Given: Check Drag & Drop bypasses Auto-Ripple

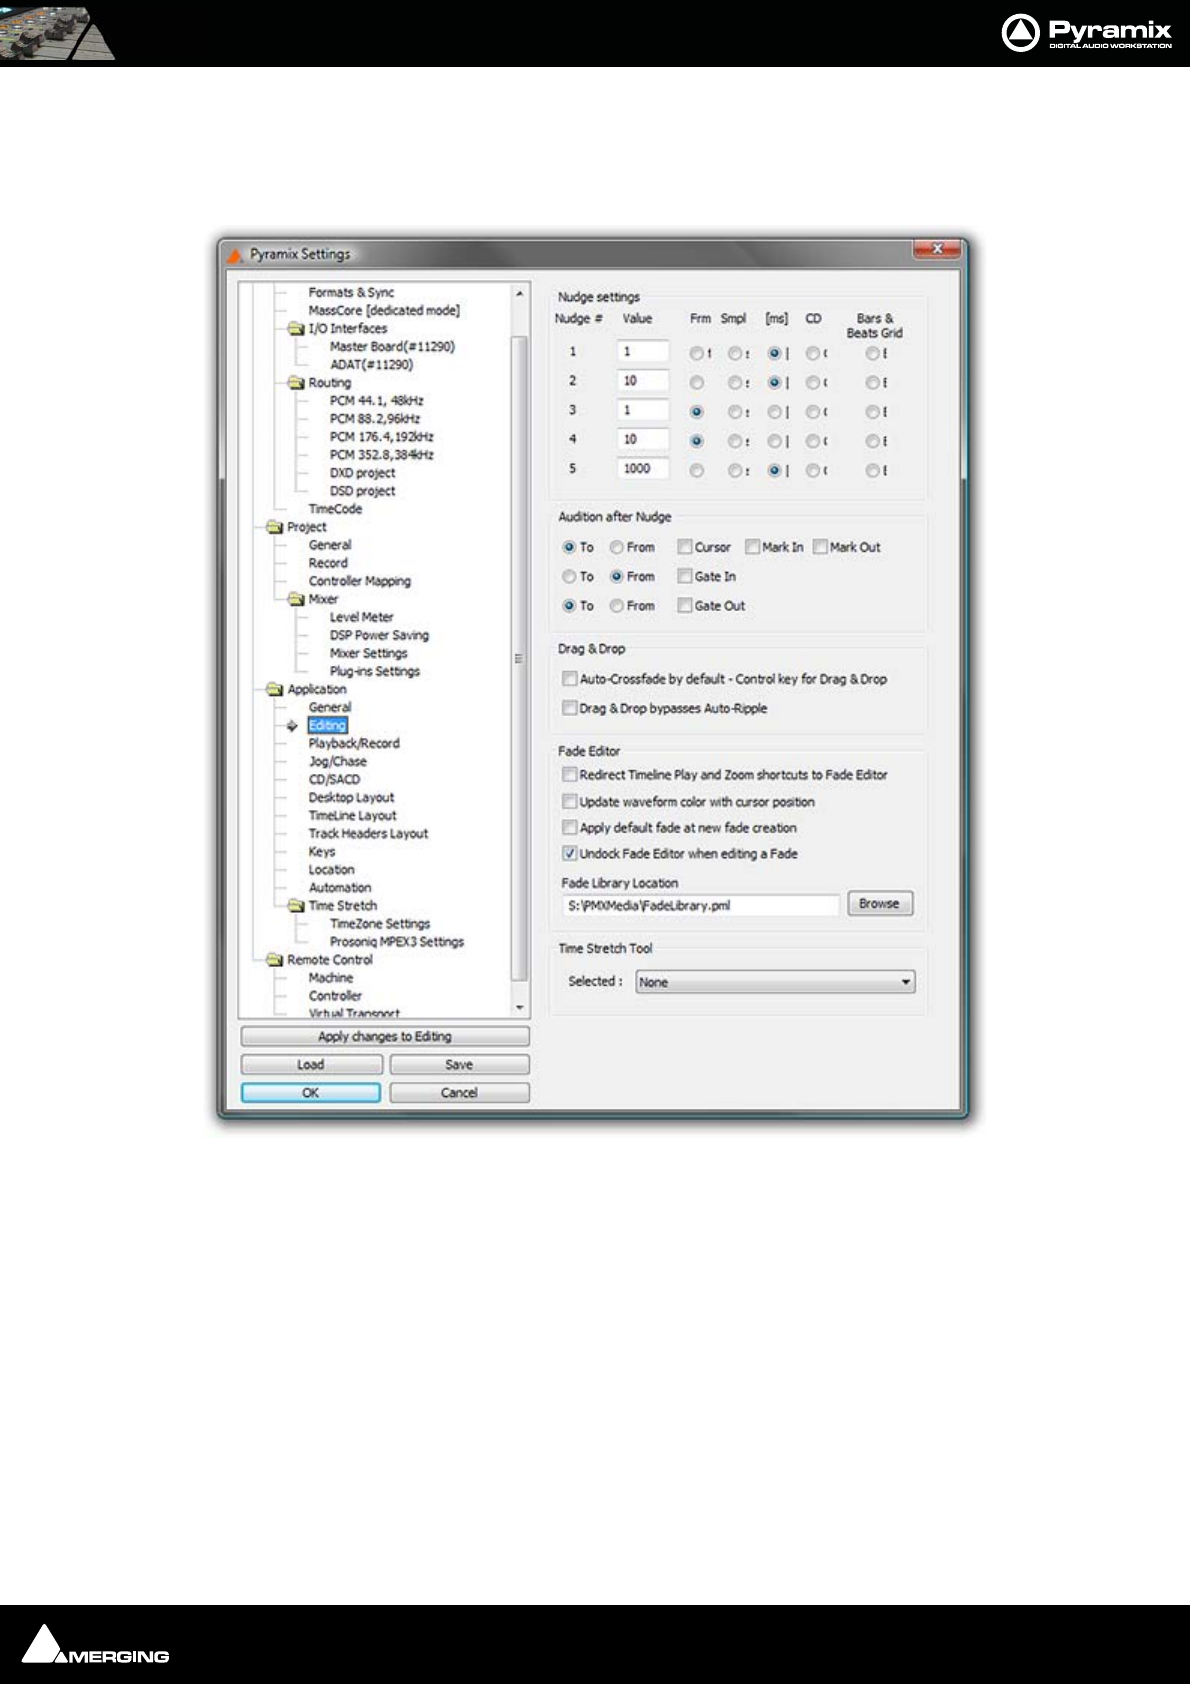Looking at the screenshot, I should (x=569, y=708).
